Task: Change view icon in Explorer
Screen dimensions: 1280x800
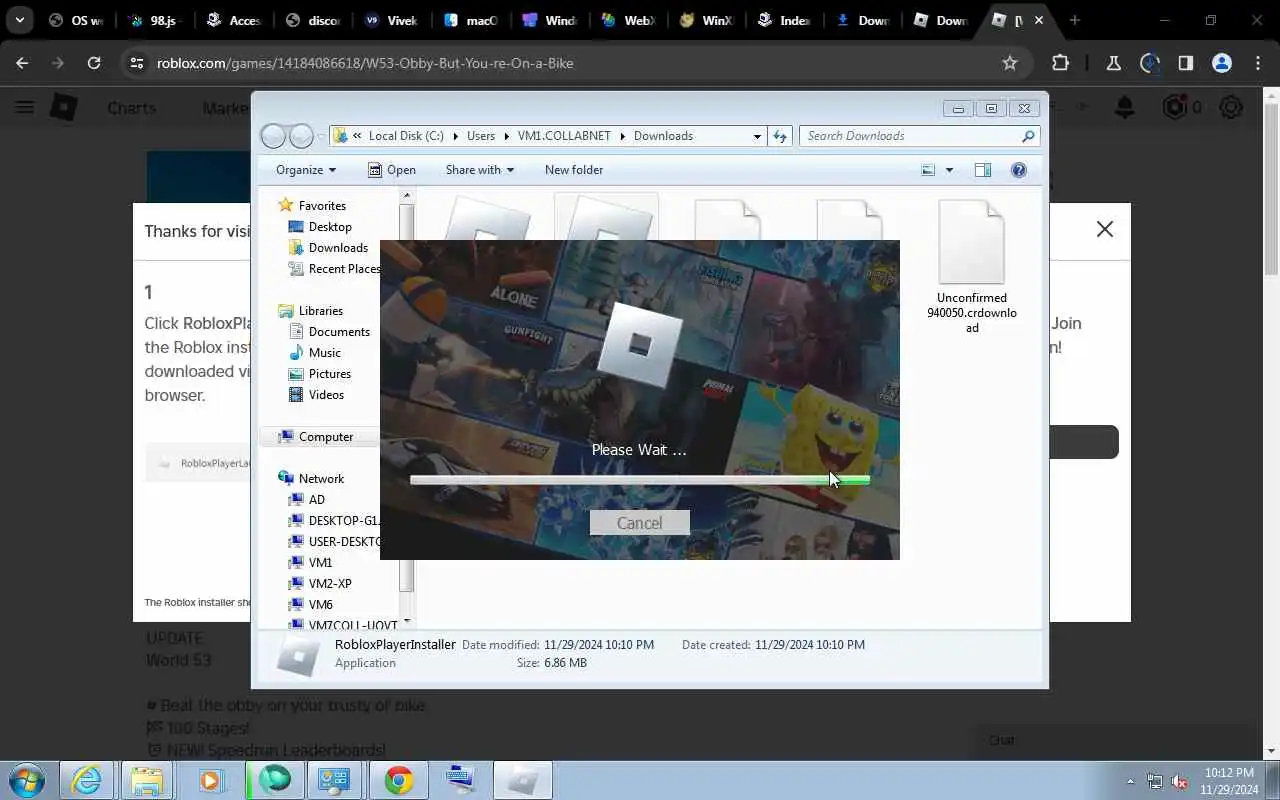Action: click(928, 170)
